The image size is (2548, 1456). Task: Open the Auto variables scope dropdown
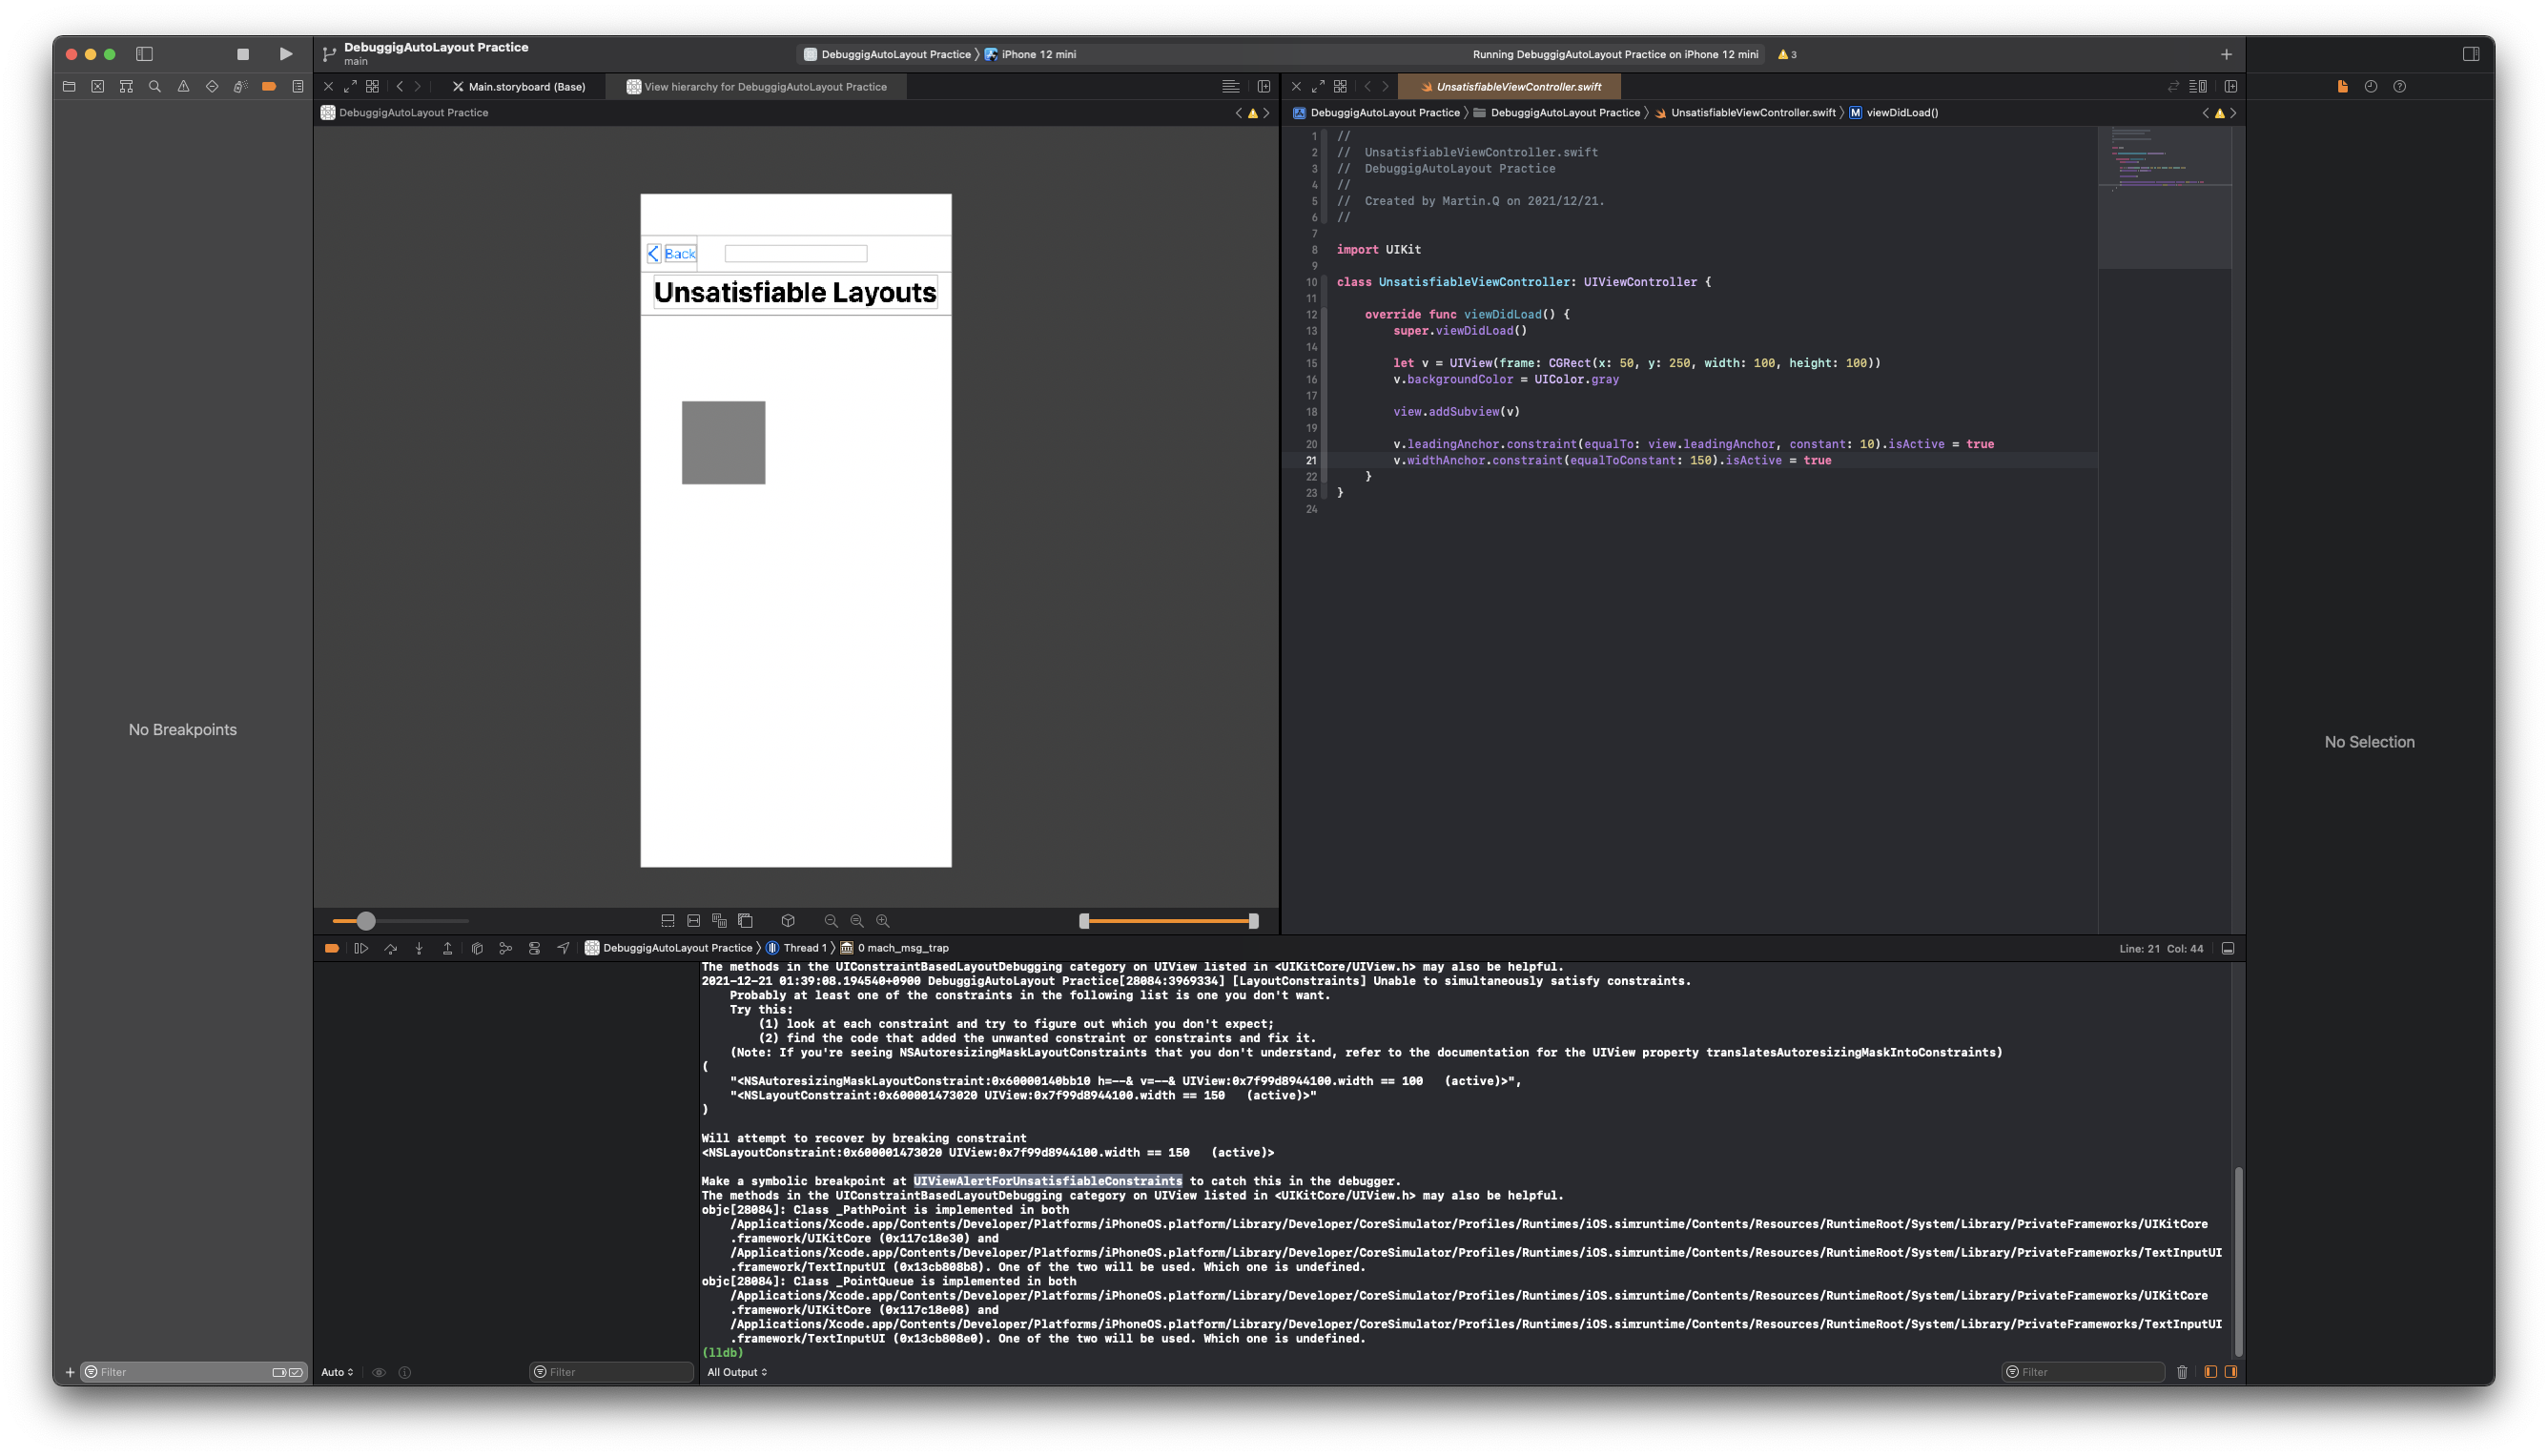tap(337, 1372)
